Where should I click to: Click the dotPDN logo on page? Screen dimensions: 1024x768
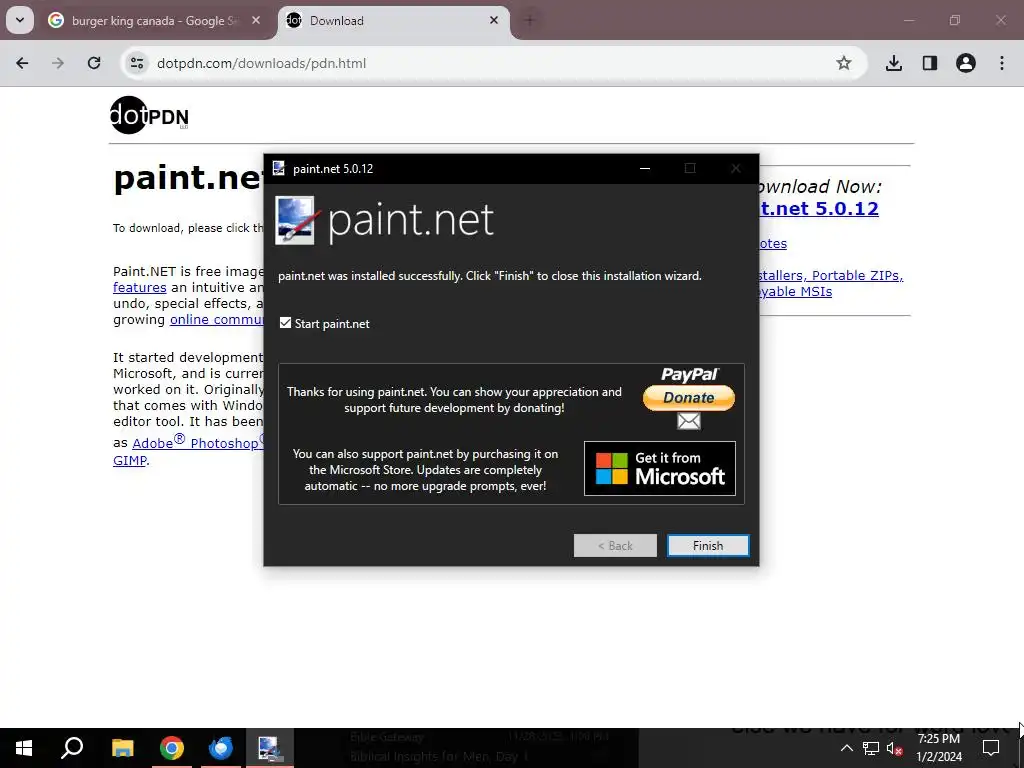click(150, 116)
